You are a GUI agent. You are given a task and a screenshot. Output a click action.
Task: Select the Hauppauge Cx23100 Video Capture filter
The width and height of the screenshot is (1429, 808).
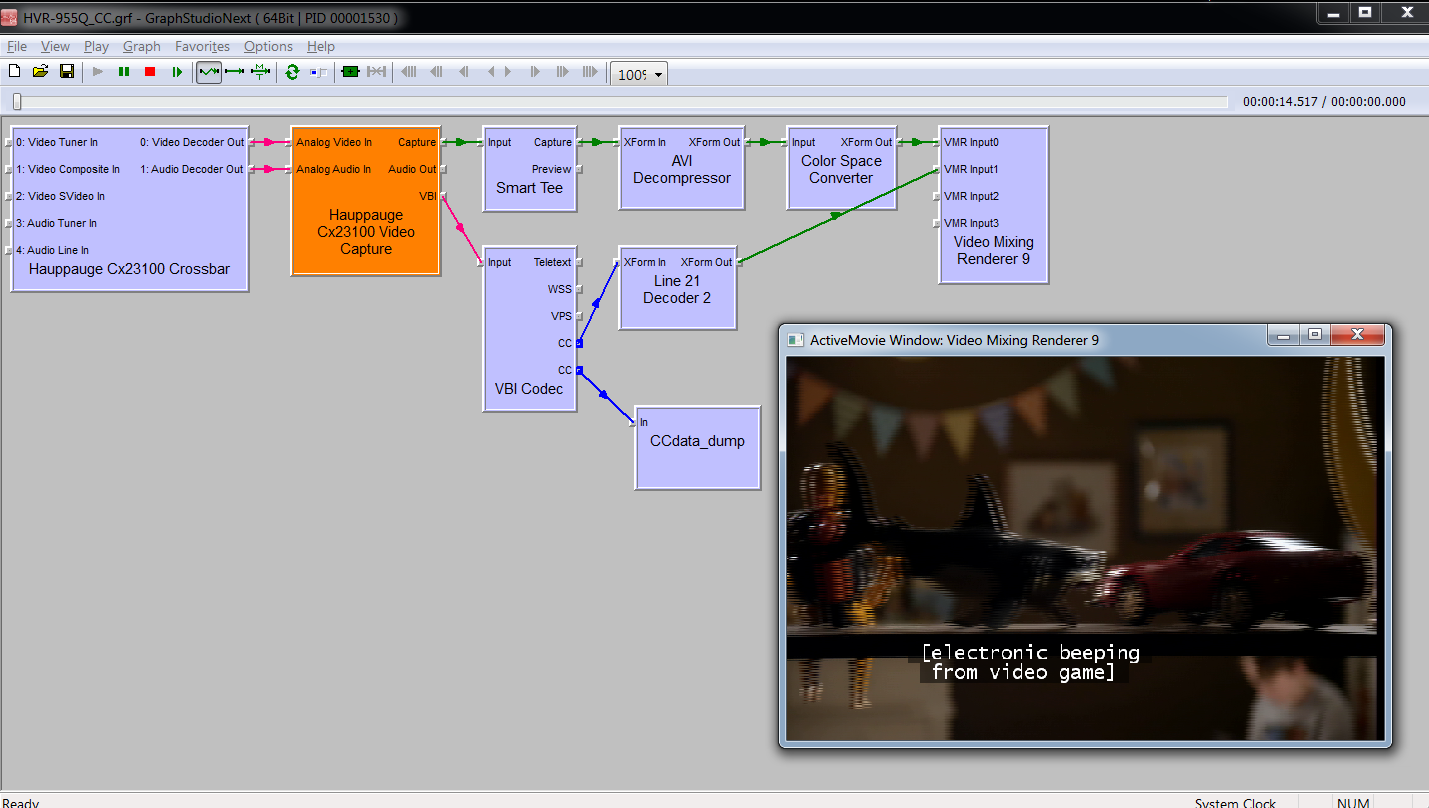coord(365,232)
